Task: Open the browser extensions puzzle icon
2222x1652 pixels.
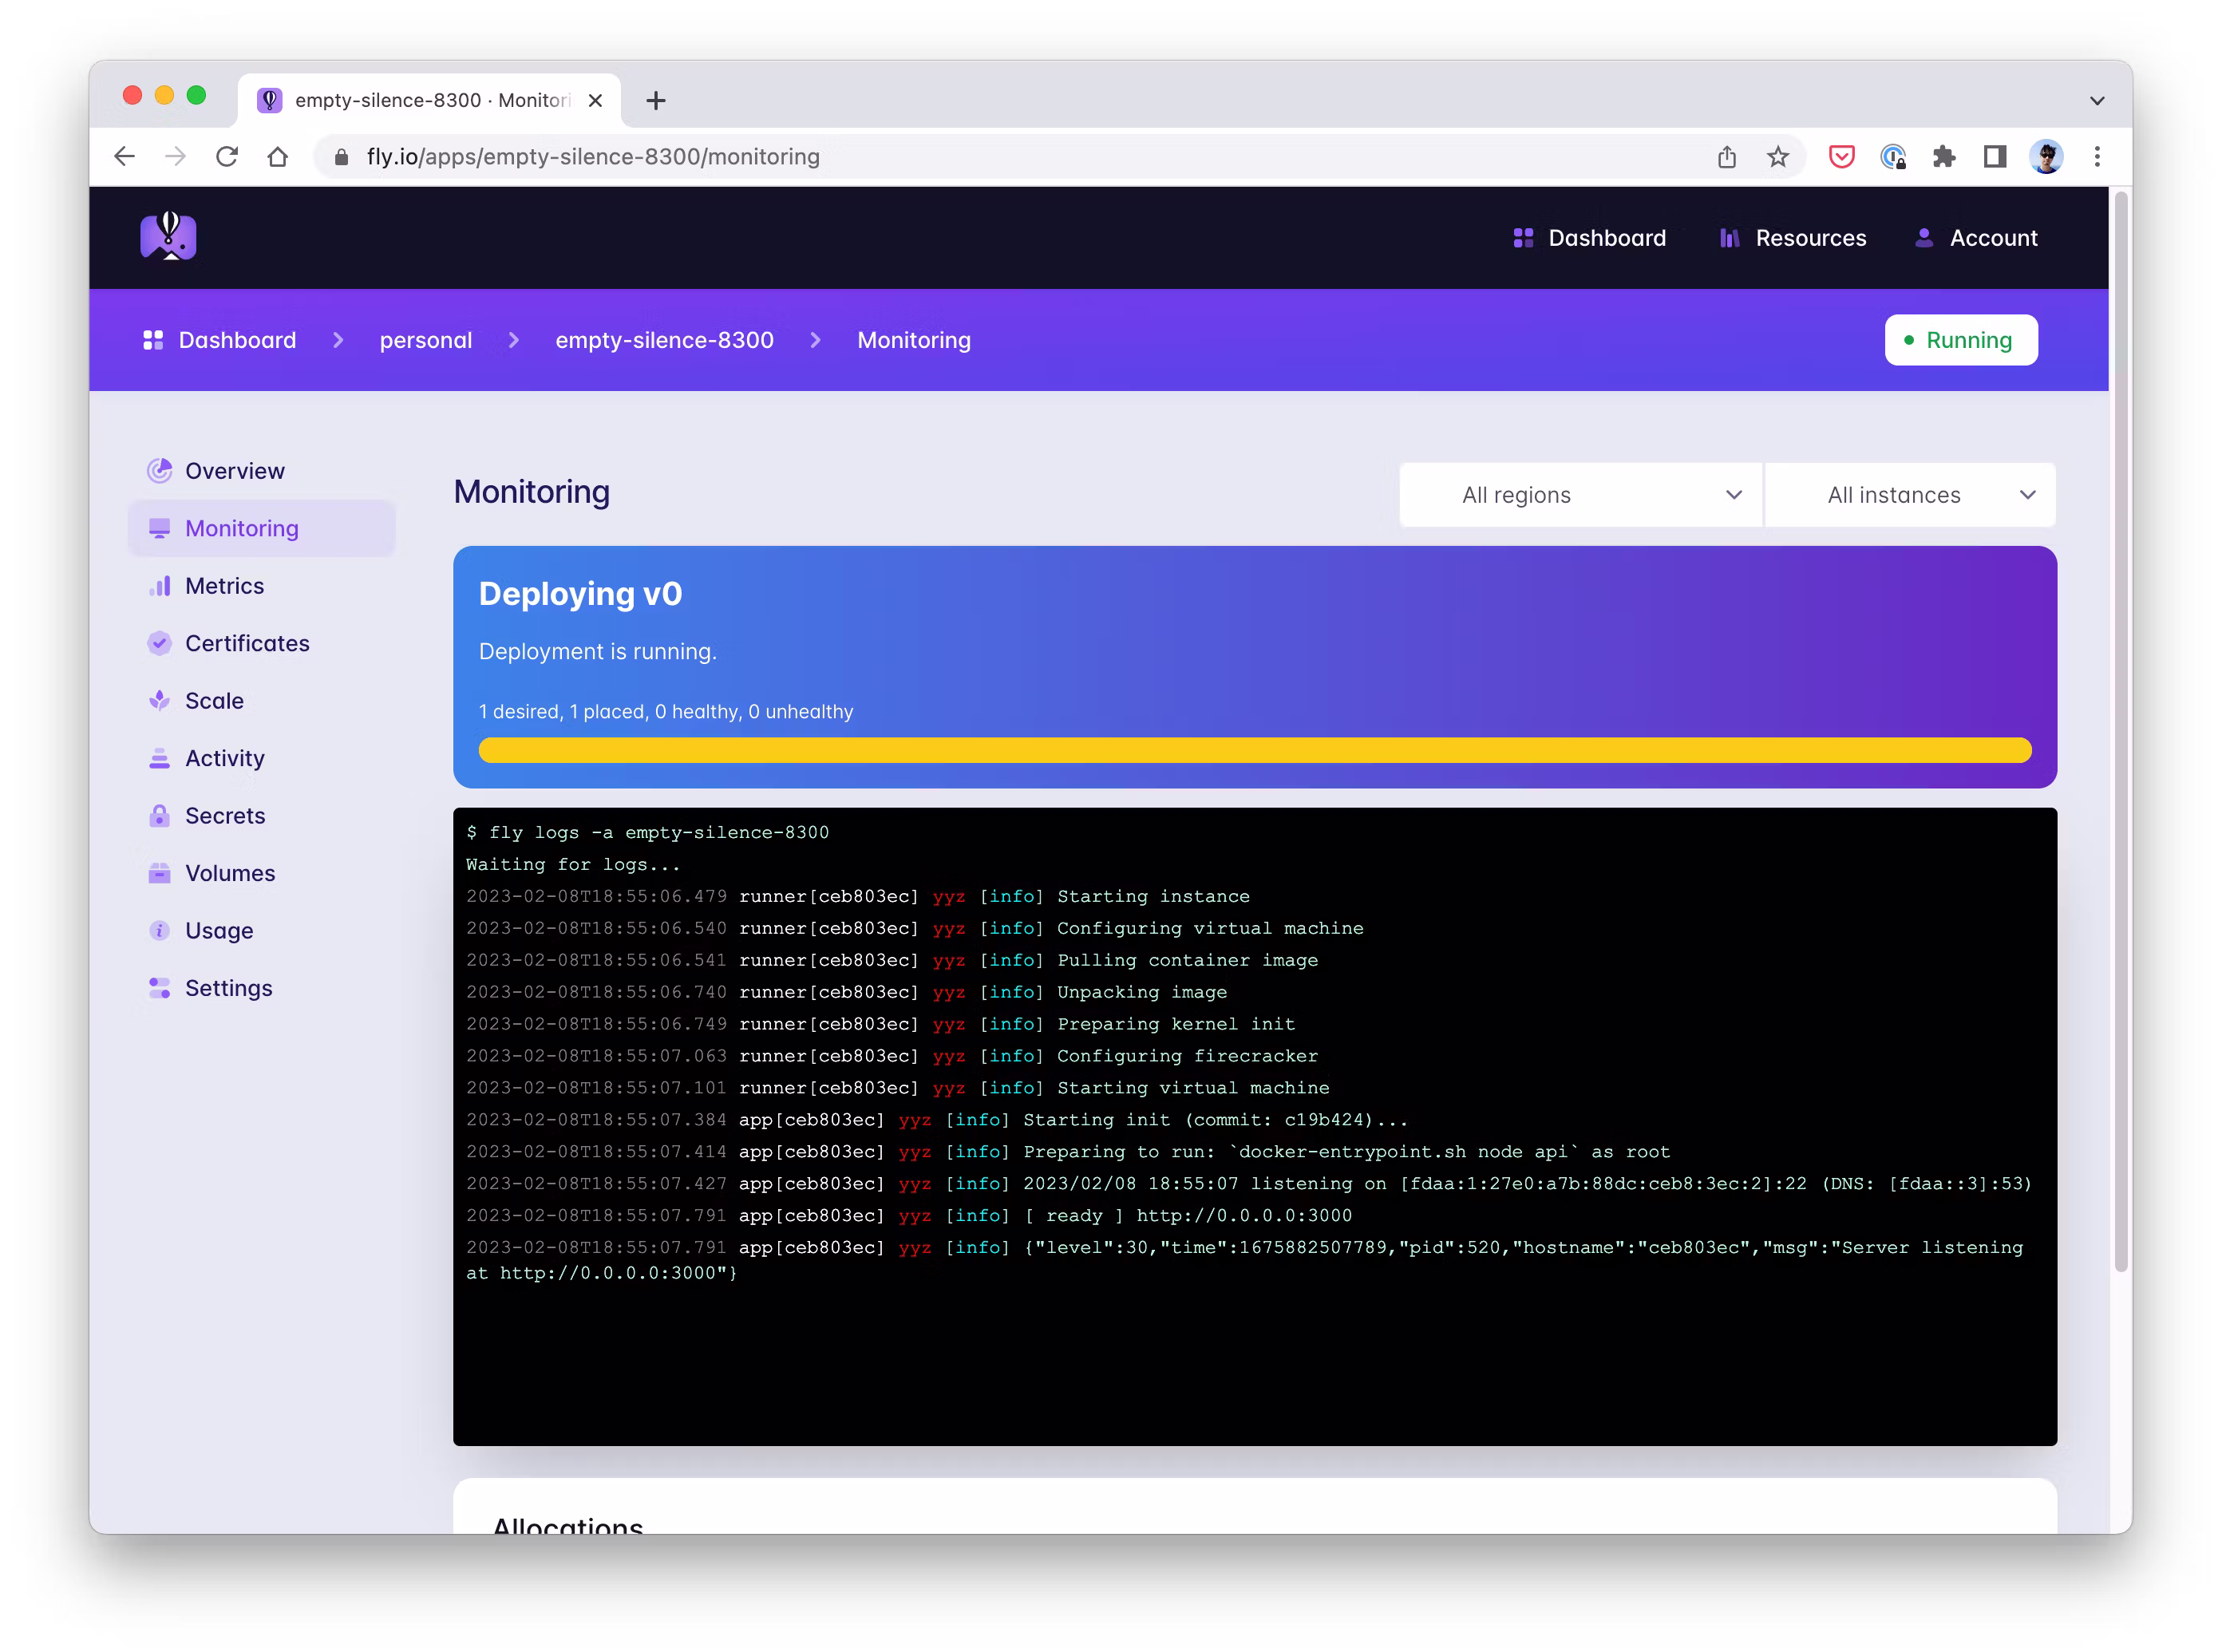Action: pyautogui.click(x=1943, y=157)
